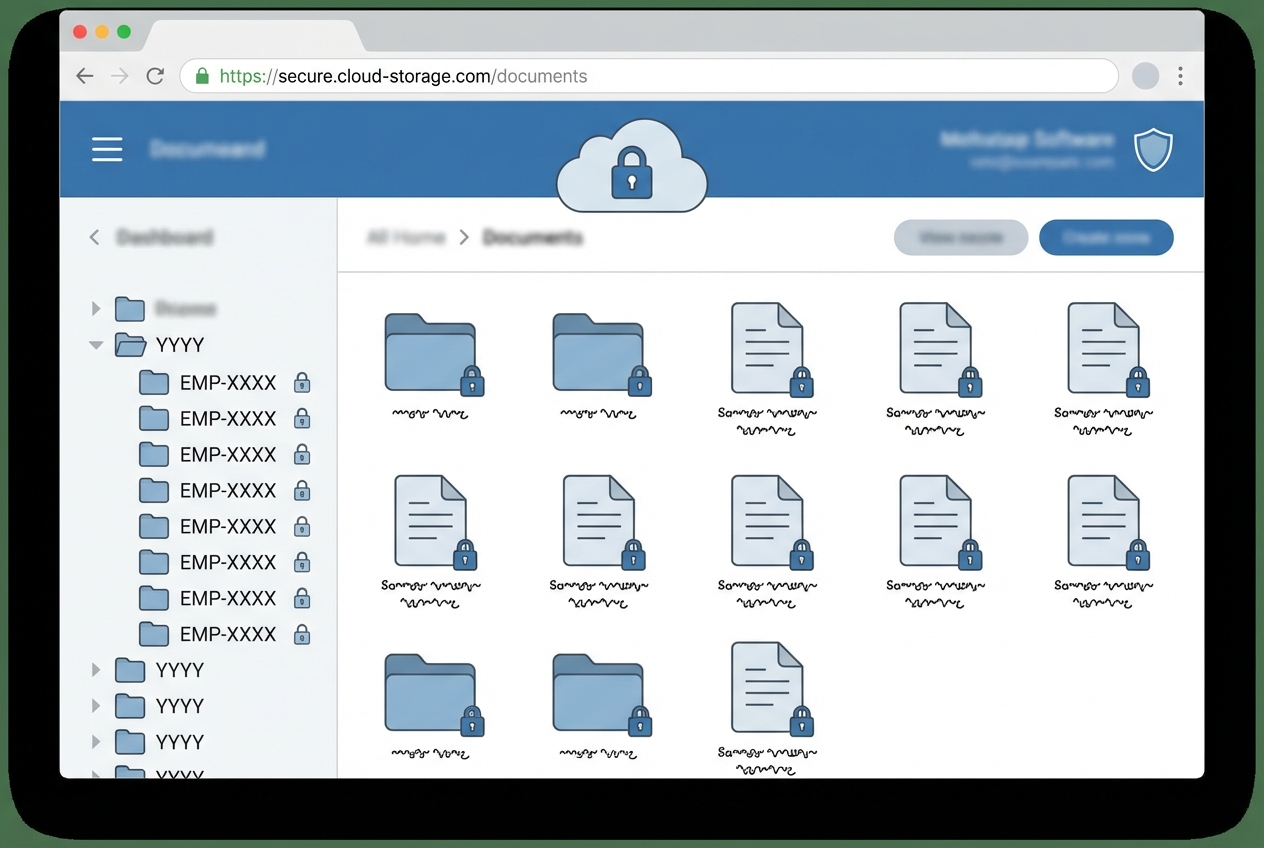The height and width of the screenshot is (848, 1264).
Task: Click the browser back arrow
Action: pyautogui.click(x=84, y=76)
